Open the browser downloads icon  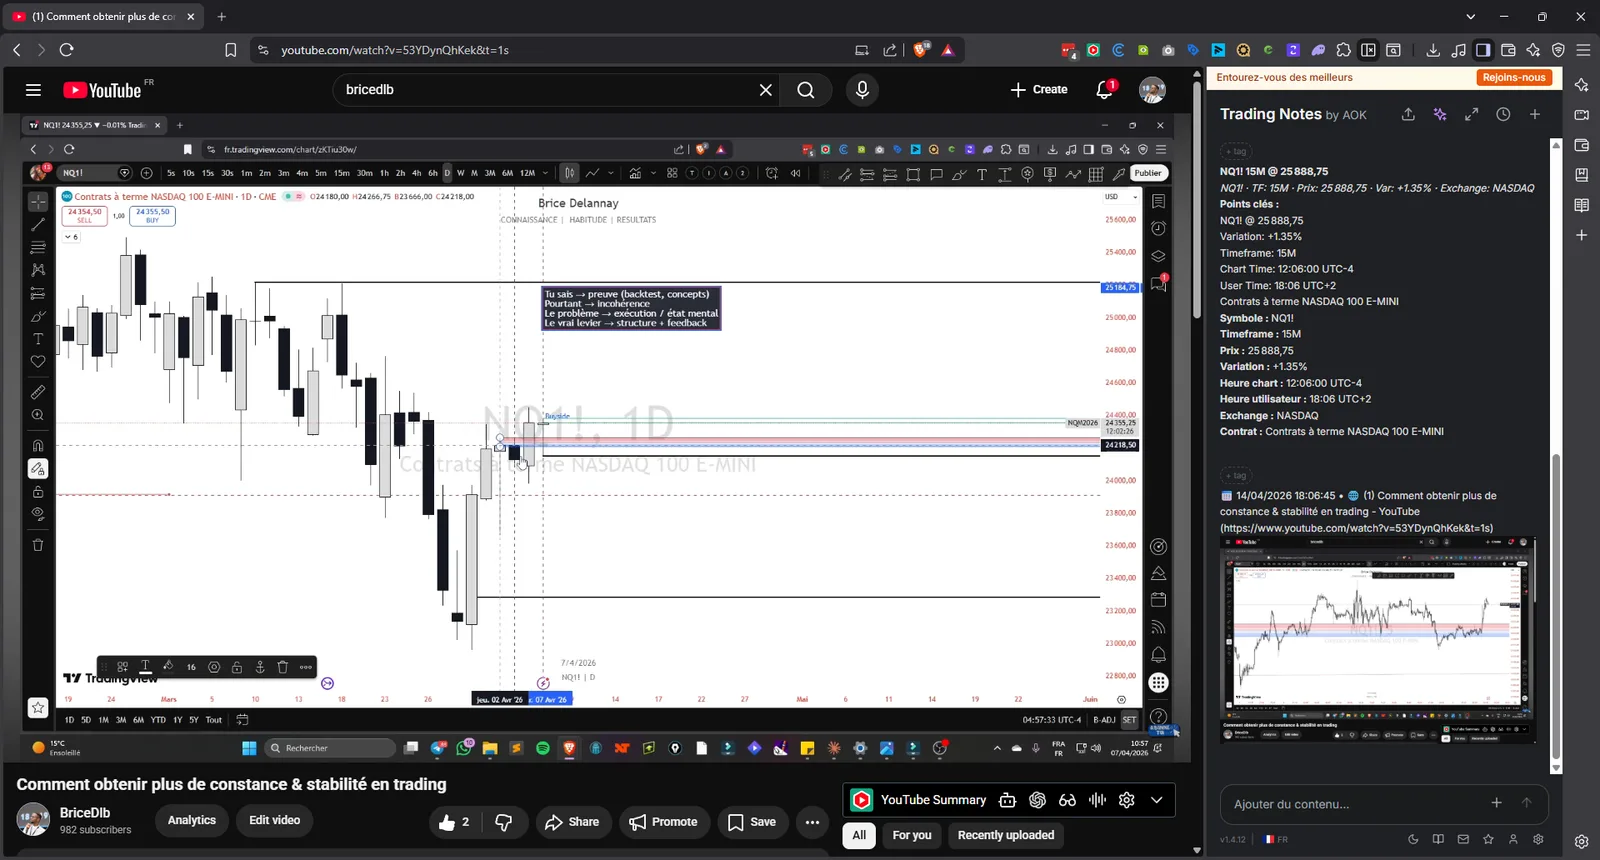1433,50
